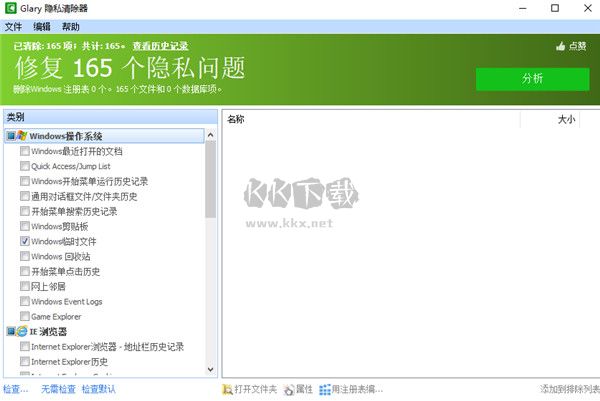
Task: Check Internet Explorer浏览器 地址栏历史记录 box
Action: click(25, 346)
